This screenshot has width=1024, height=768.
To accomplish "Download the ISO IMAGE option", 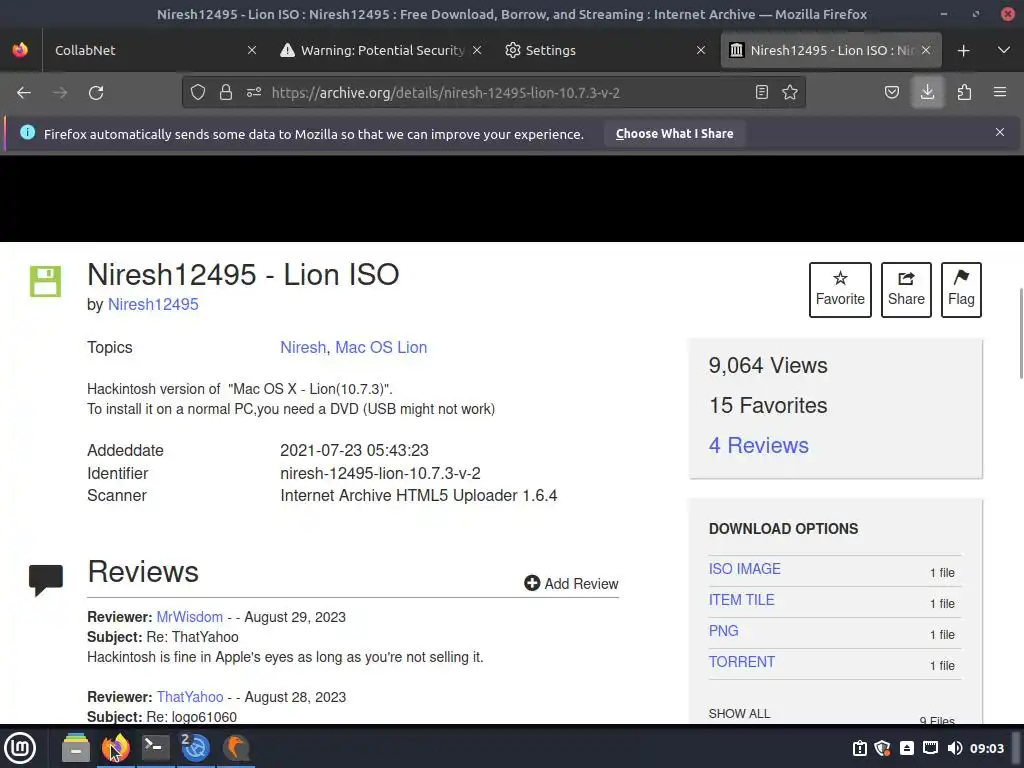I will coord(744,569).
